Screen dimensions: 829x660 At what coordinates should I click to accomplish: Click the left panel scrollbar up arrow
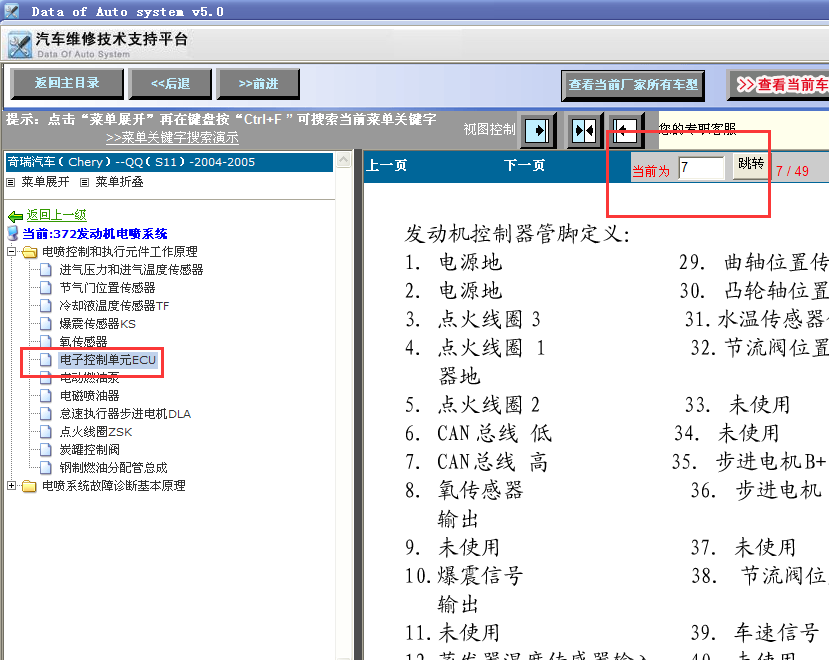[344, 160]
